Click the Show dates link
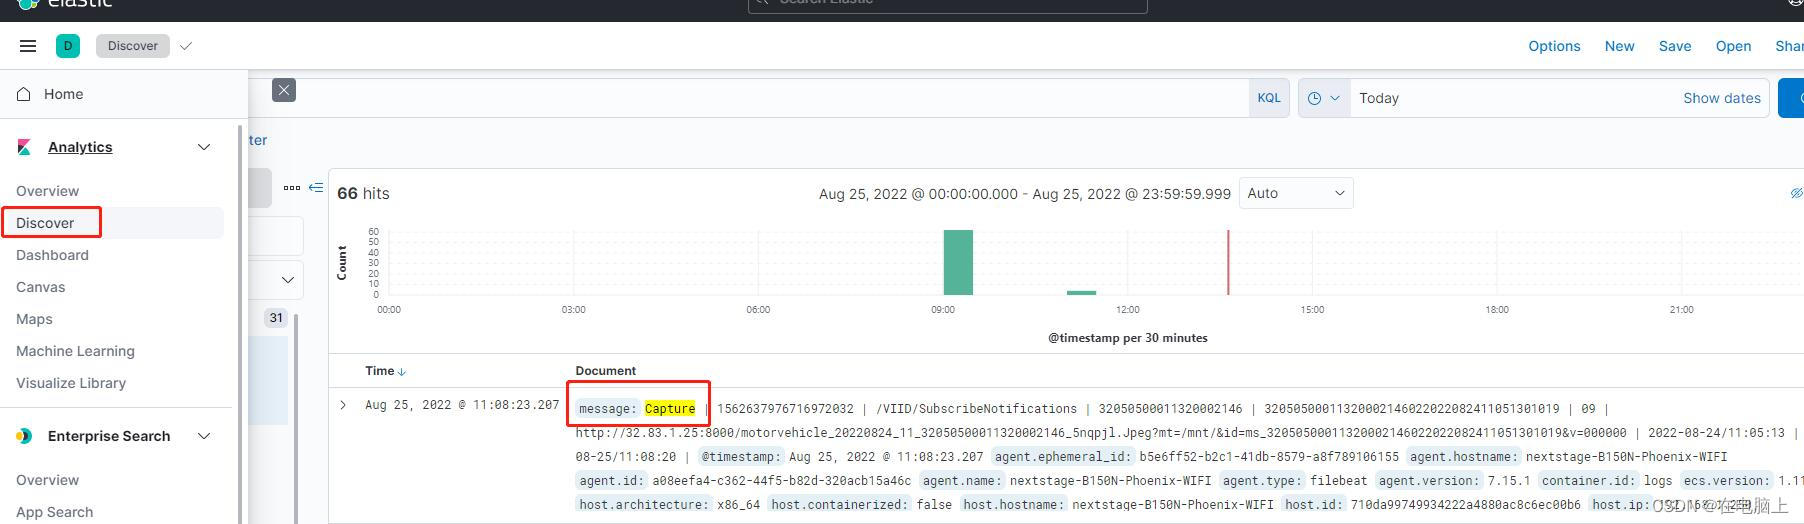Screen dimensions: 1804x524 click(x=1722, y=98)
